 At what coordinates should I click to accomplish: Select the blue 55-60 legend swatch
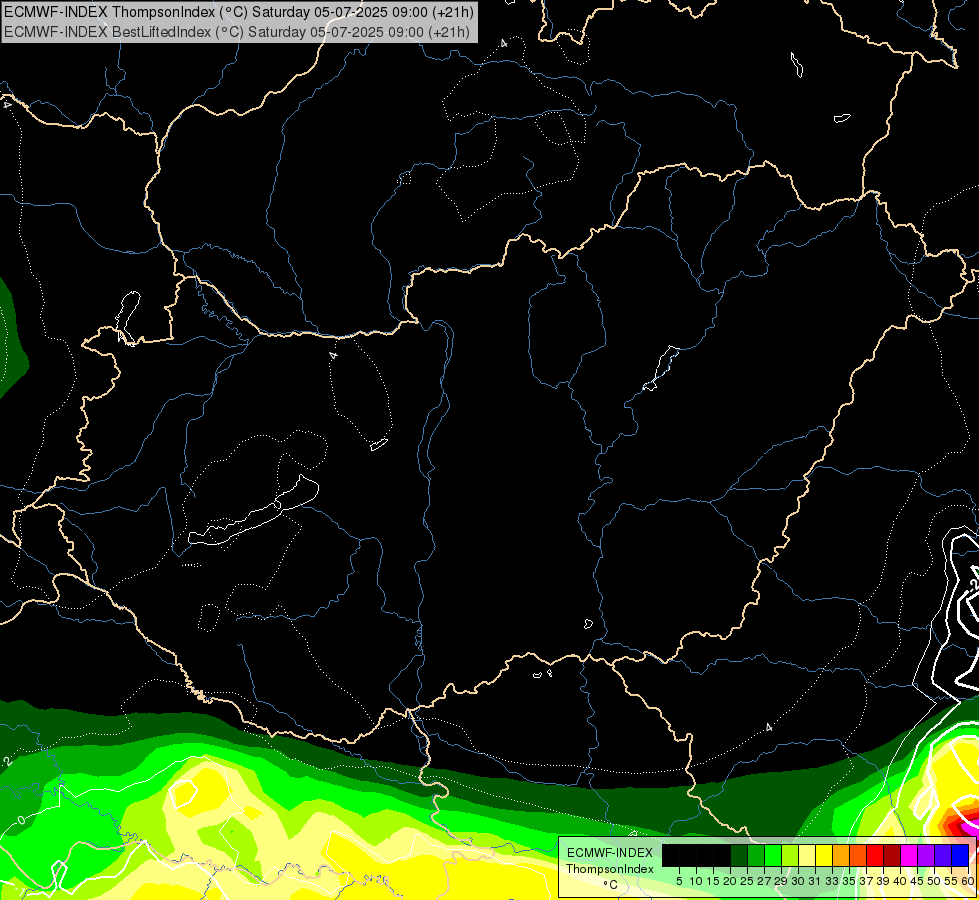[x=960, y=855]
